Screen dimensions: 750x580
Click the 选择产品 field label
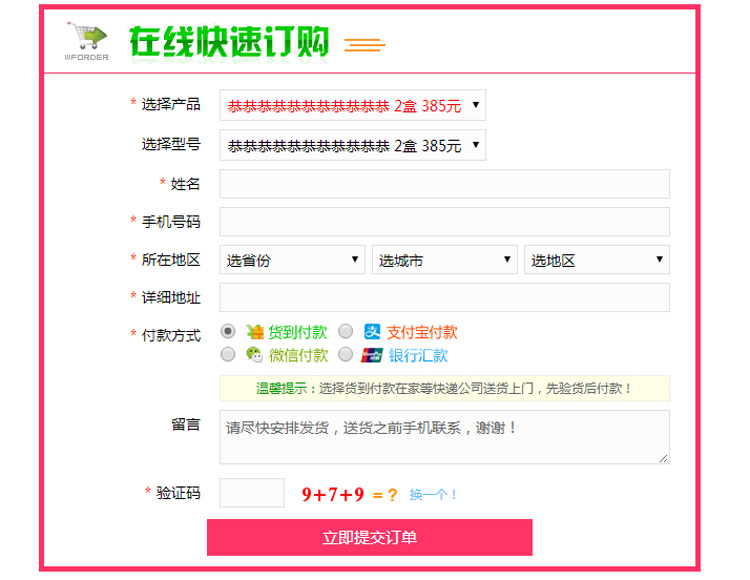coord(171,104)
